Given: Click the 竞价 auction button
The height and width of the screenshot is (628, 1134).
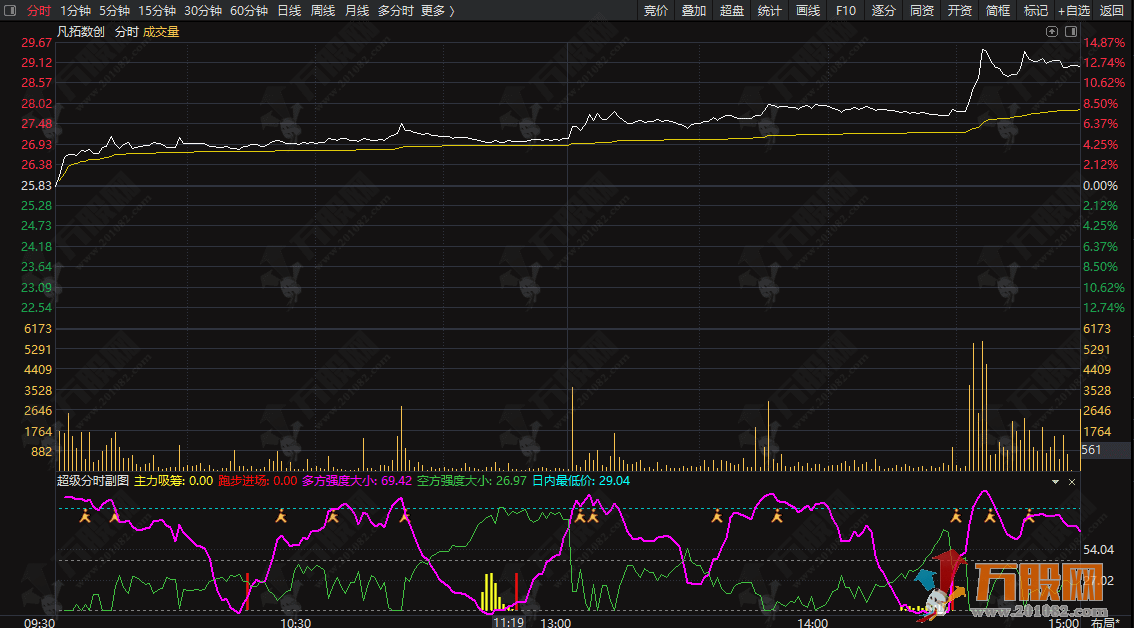Looking at the screenshot, I should (656, 10).
